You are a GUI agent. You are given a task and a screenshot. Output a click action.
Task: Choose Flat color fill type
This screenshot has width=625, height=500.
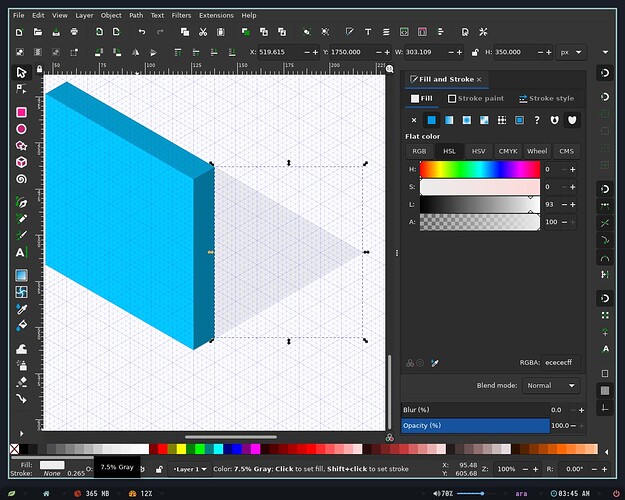point(431,120)
